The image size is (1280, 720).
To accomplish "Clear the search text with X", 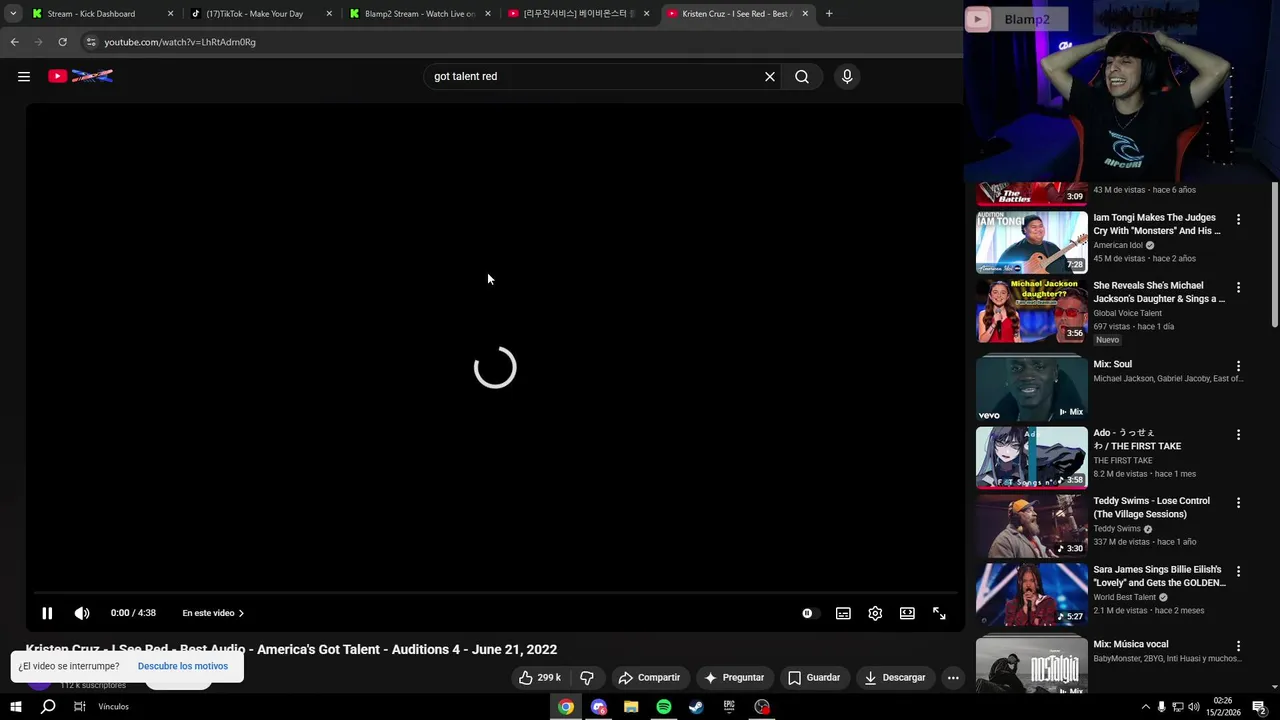I will pos(770,76).
